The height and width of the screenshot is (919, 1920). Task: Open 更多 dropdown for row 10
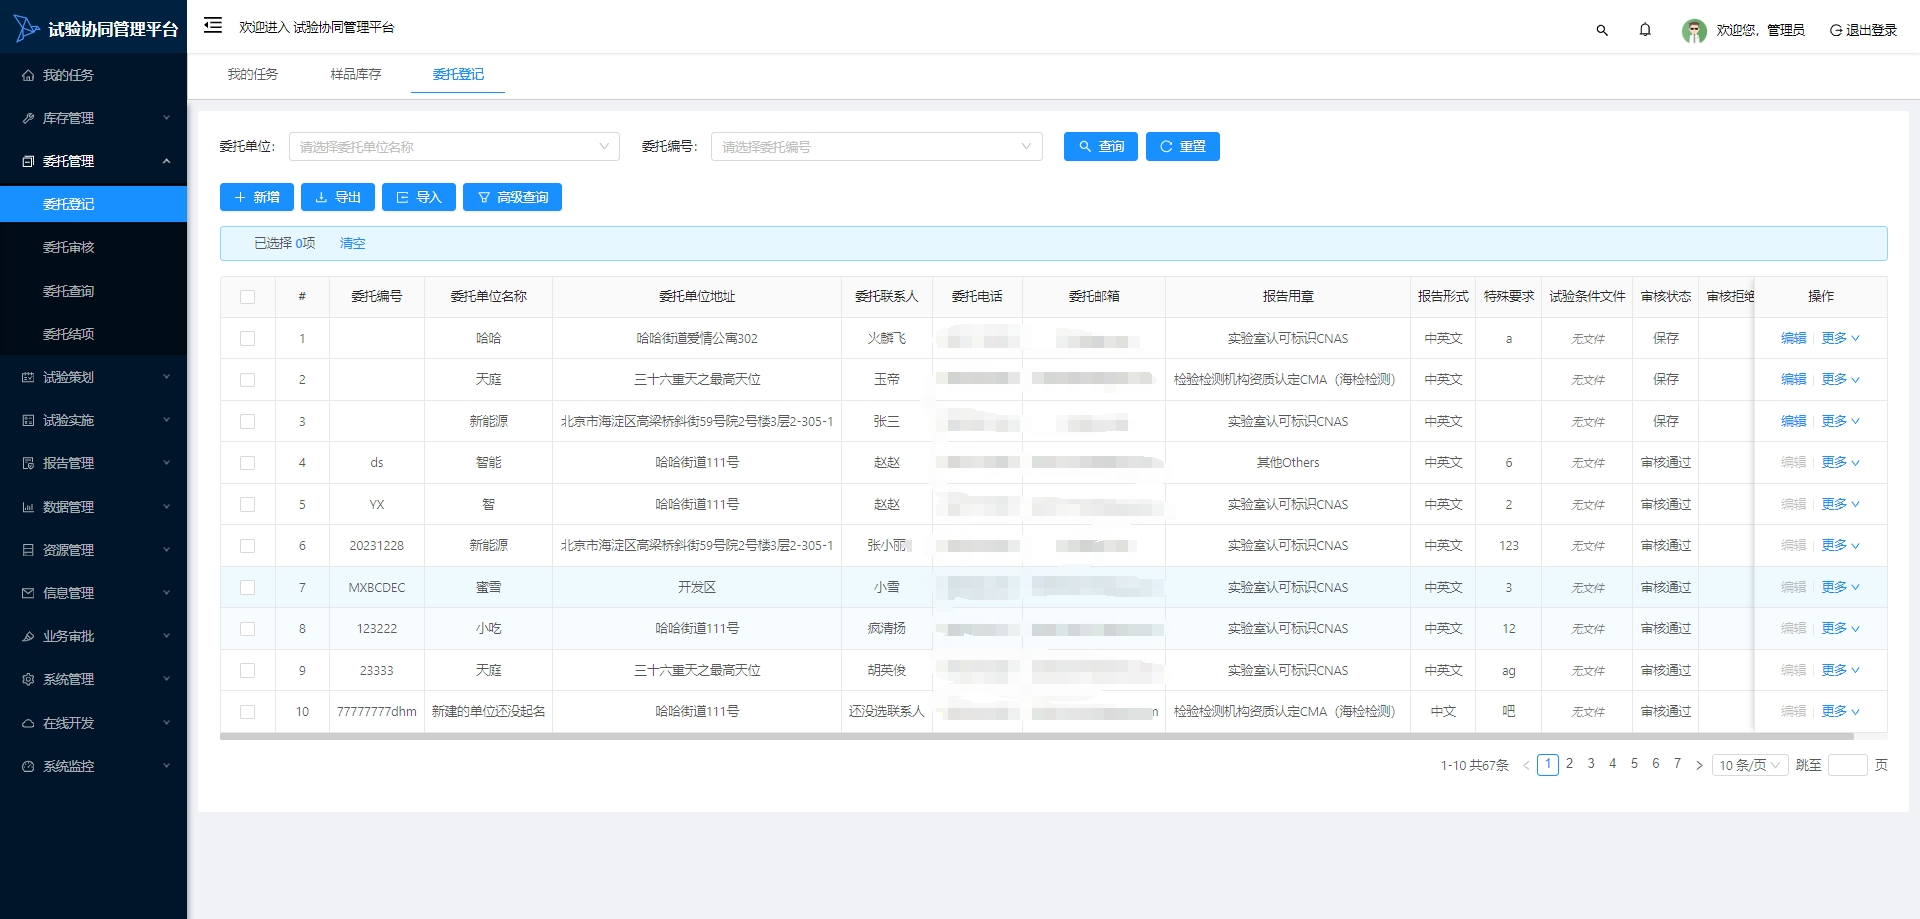coord(1840,711)
